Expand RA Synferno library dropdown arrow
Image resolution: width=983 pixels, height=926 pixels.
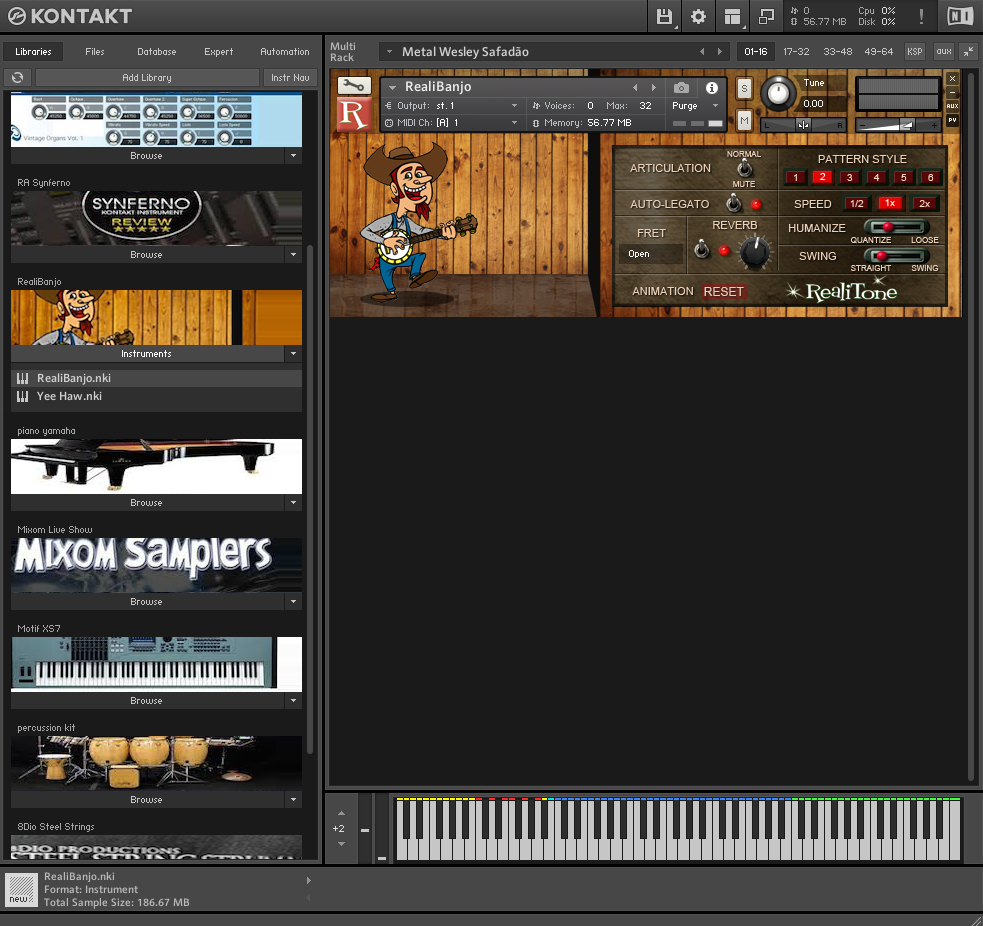pos(293,255)
